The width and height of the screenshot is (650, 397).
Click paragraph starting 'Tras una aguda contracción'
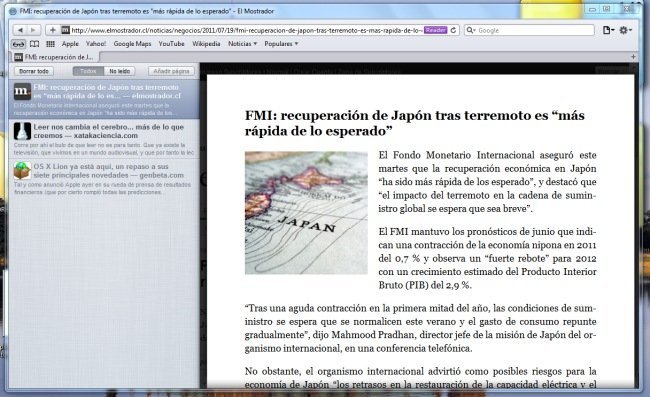[420, 328]
